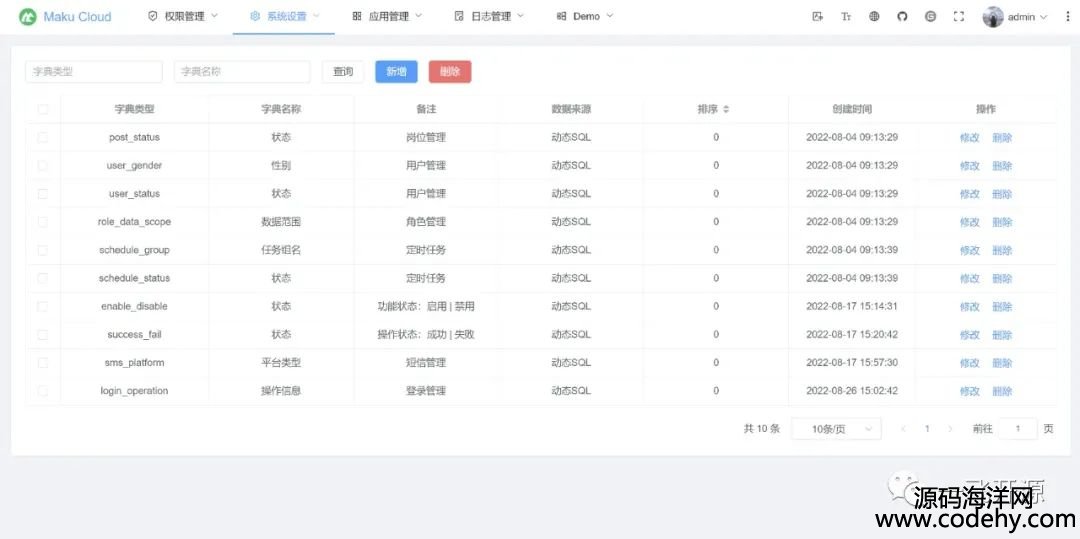Expand the 系统设置 menu chevron
The height and width of the screenshot is (539, 1080).
tap(316, 16)
